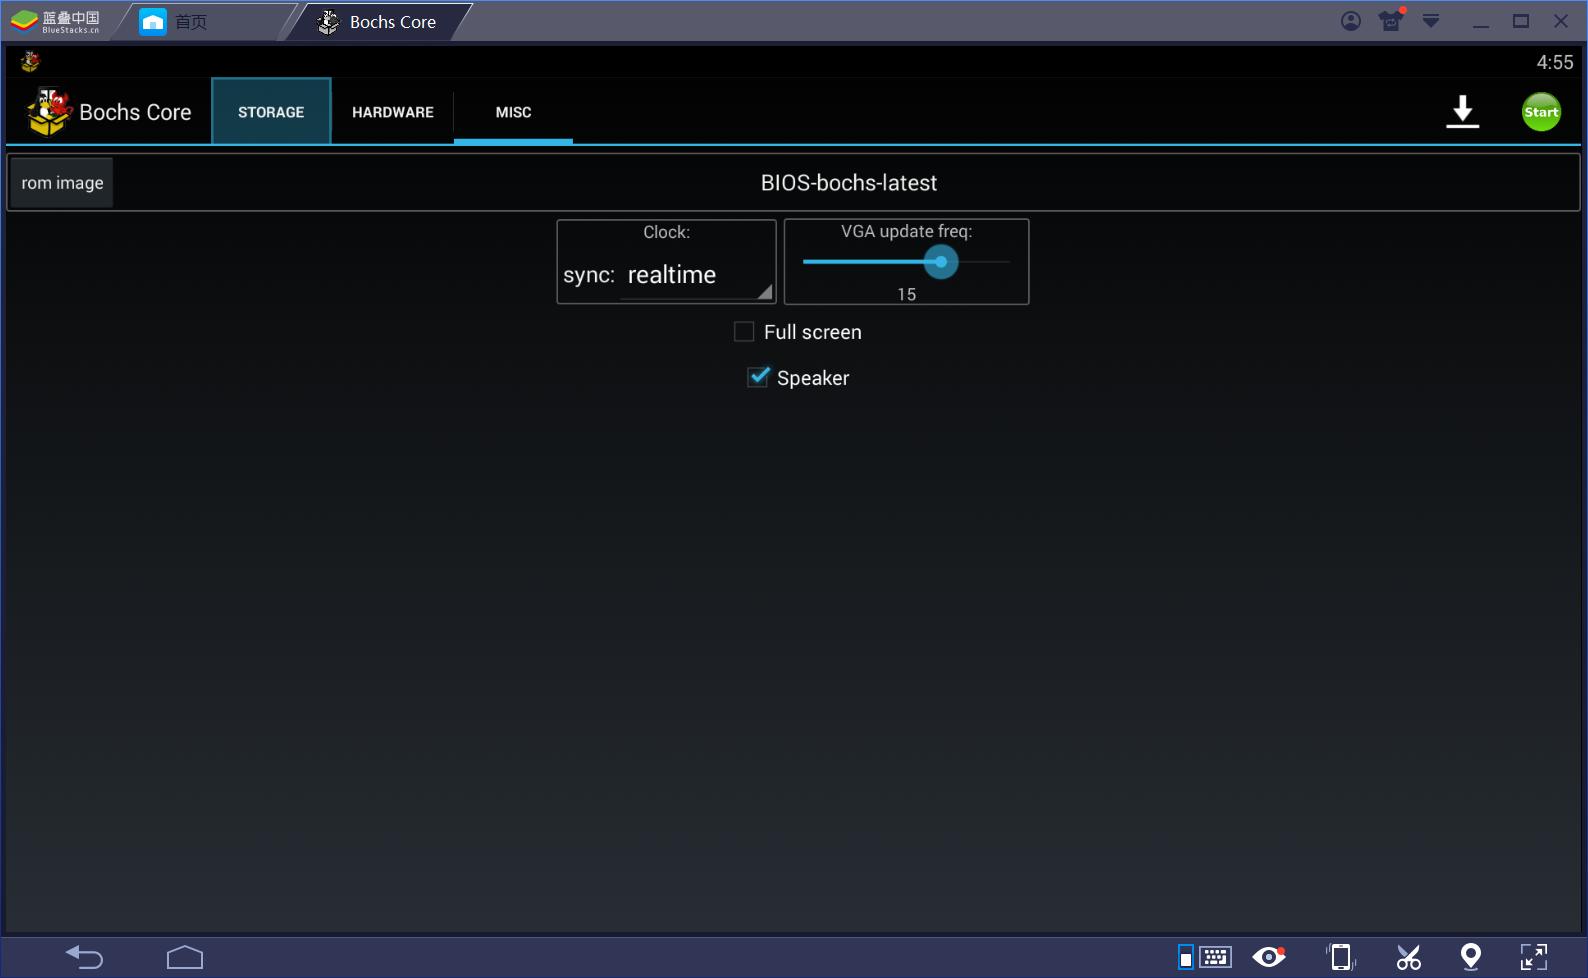Enable the Full screen checkbox
The image size is (1588, 978).
pos(744,332)
